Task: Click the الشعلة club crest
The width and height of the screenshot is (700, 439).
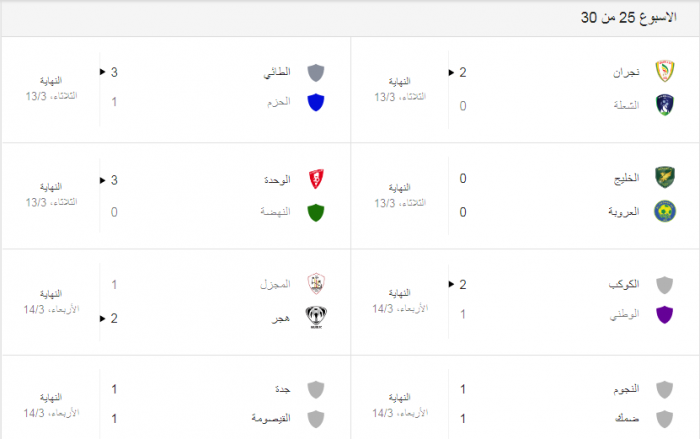Action: pos(665,105)
